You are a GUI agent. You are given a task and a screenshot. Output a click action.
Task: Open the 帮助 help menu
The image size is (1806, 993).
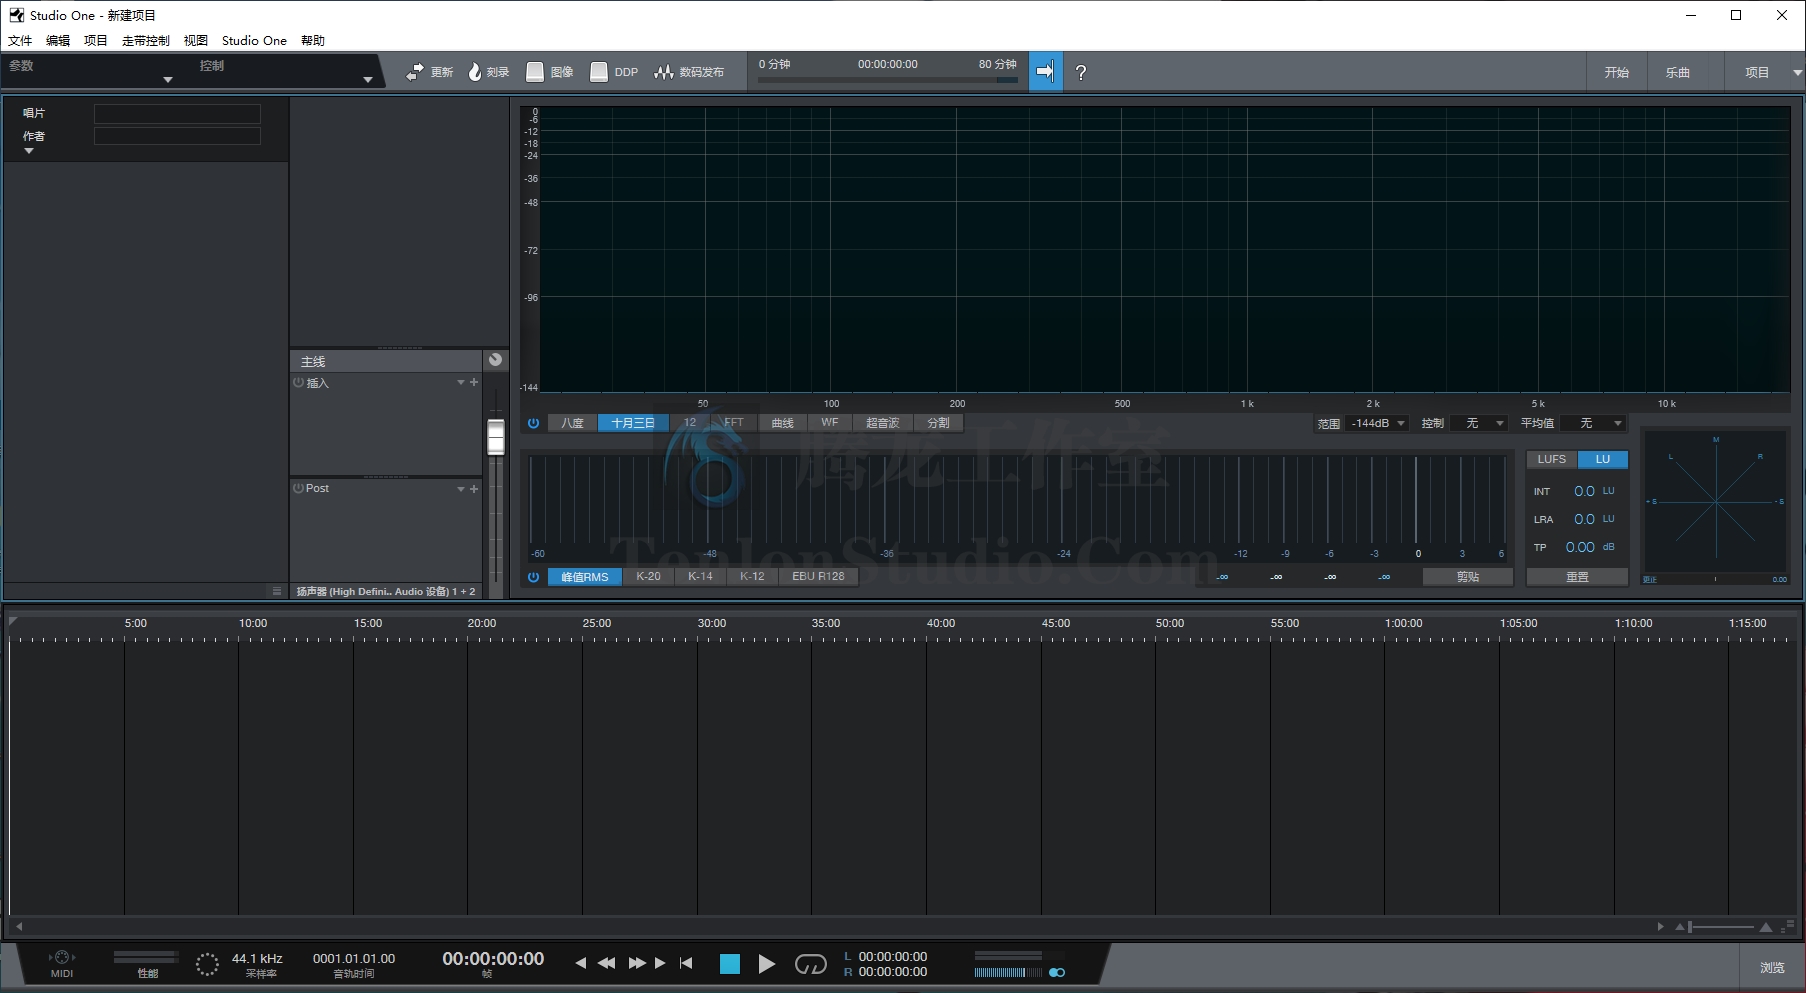click(313, 41)
